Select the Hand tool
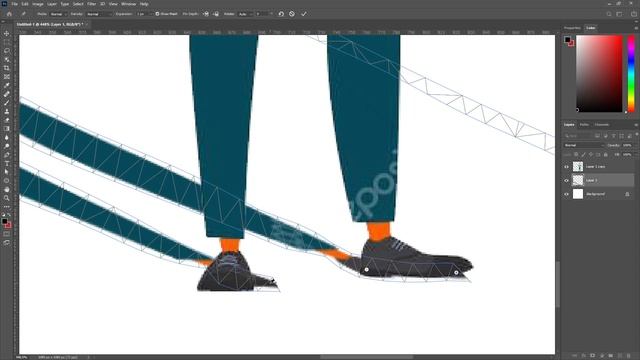 (7, 189)
